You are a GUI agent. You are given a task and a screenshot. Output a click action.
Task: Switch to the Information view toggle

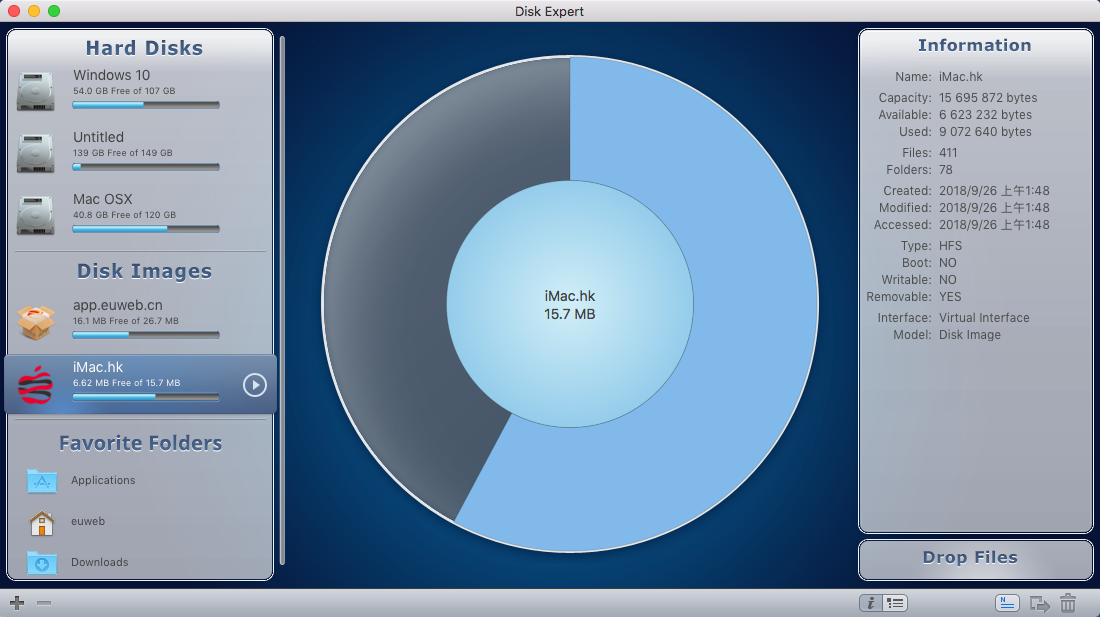point(871,603)
